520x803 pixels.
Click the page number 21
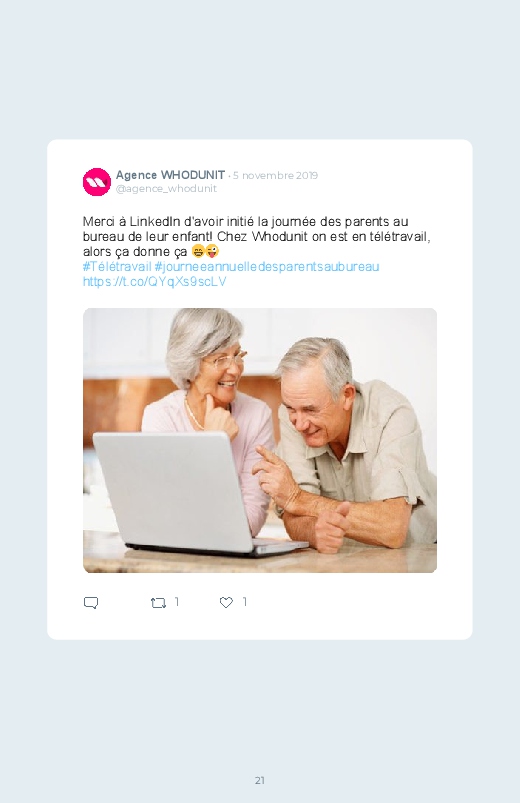[x=260, y=780]
